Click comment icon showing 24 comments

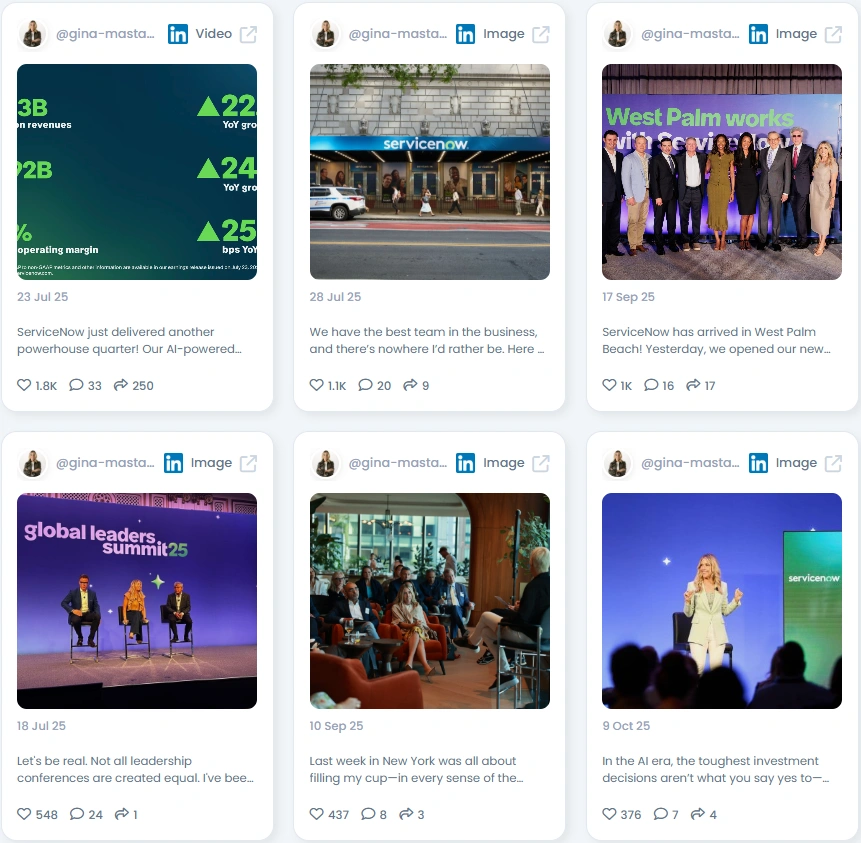coord(77,814)
